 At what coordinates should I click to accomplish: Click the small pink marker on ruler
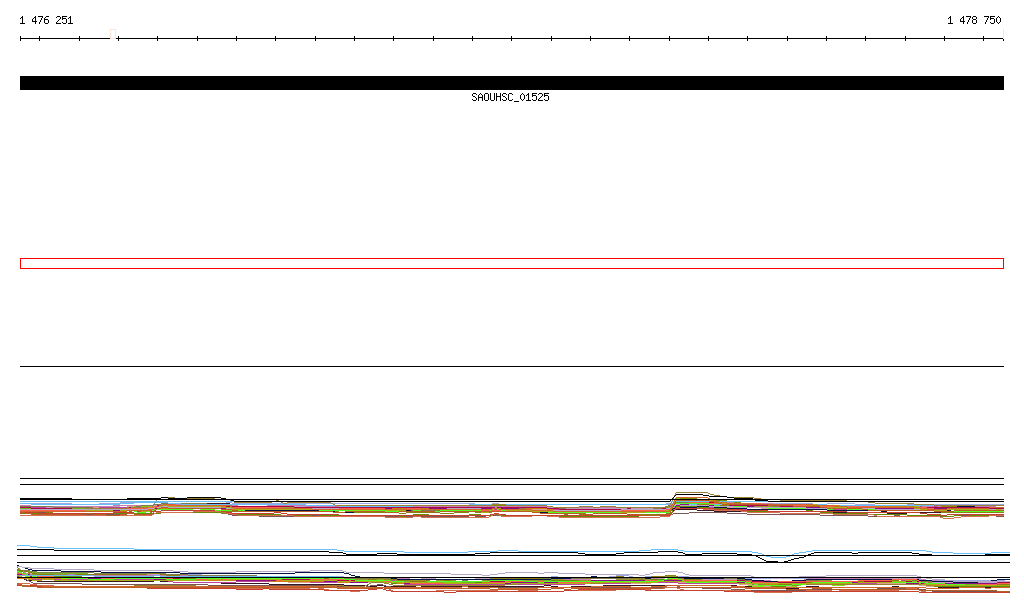(x=113, y=34)
